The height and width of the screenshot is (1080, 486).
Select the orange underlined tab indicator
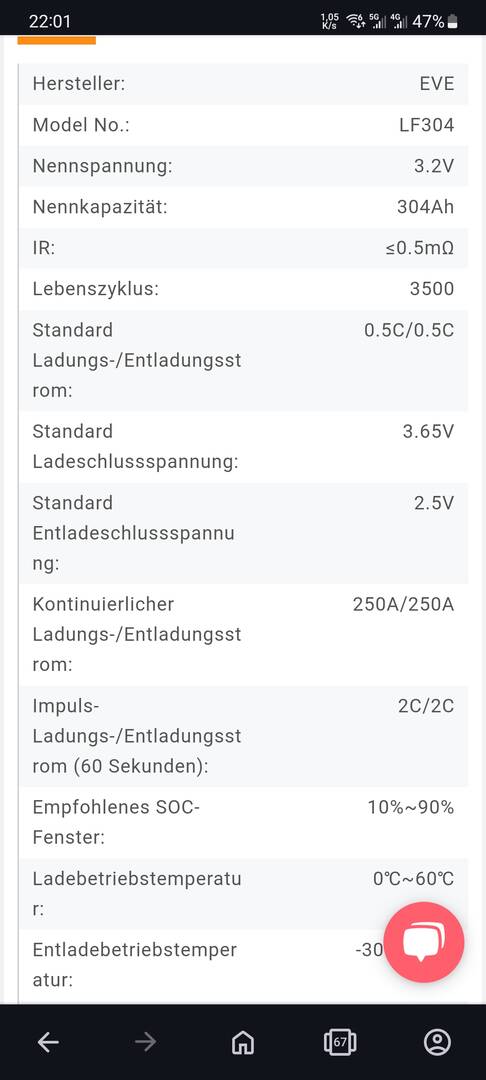56,41
